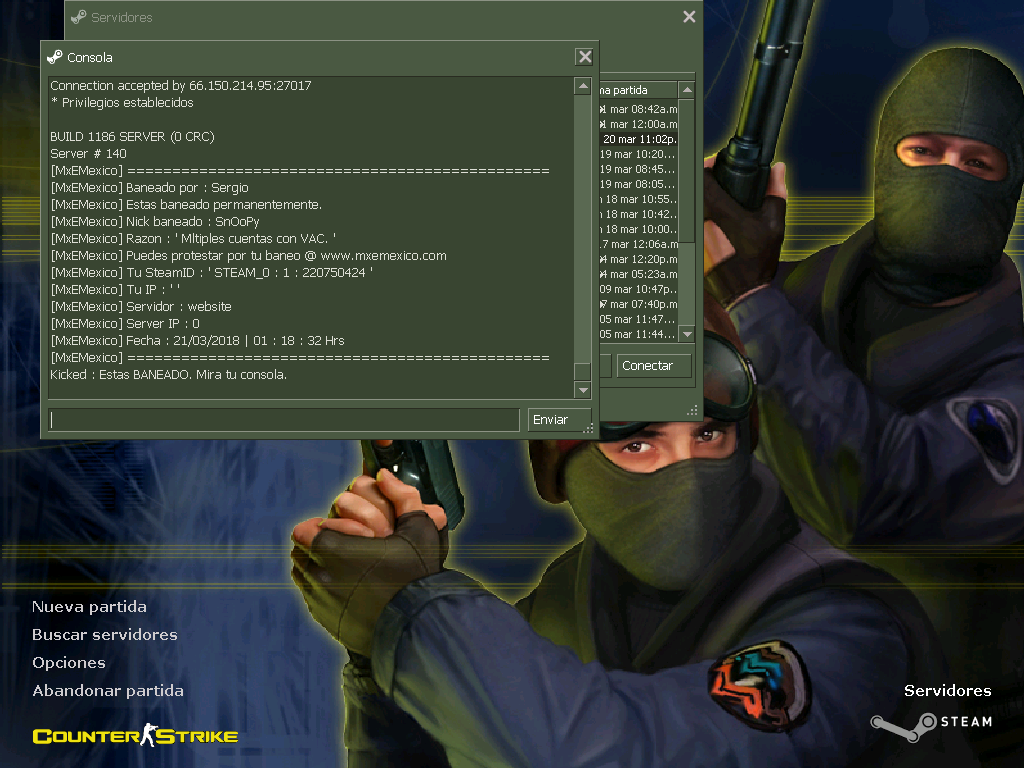
Task: Click the Steam icon in Consola title bar
Action: click(55, 57)
